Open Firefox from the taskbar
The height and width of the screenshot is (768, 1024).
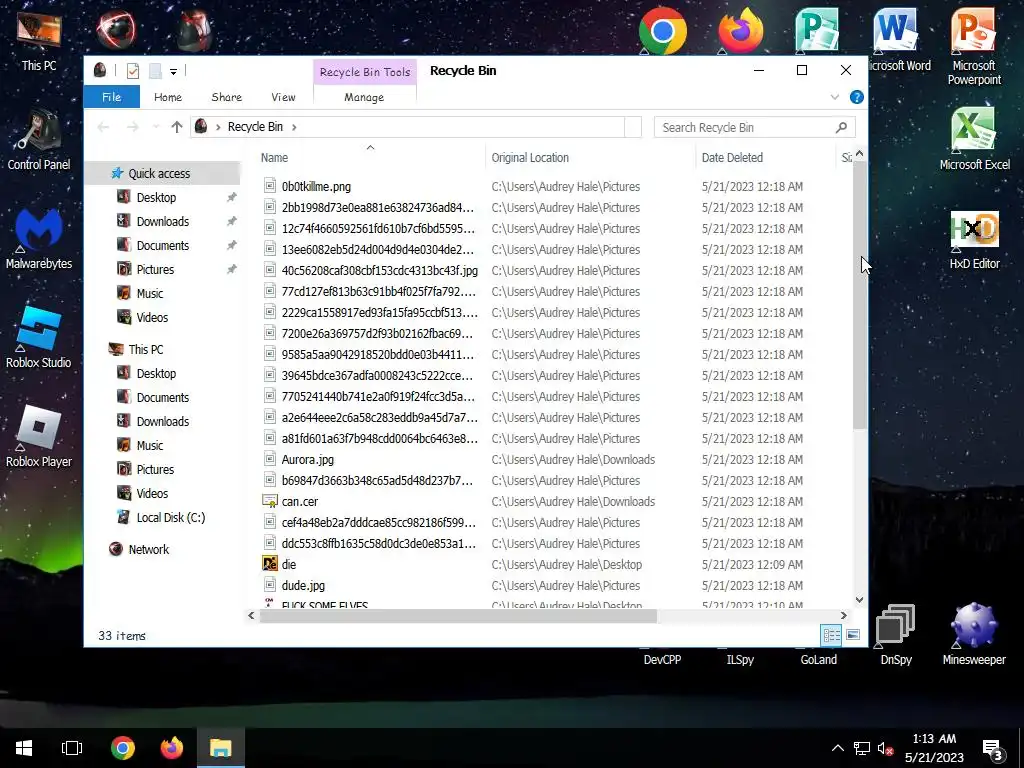(x=172, y=748)
